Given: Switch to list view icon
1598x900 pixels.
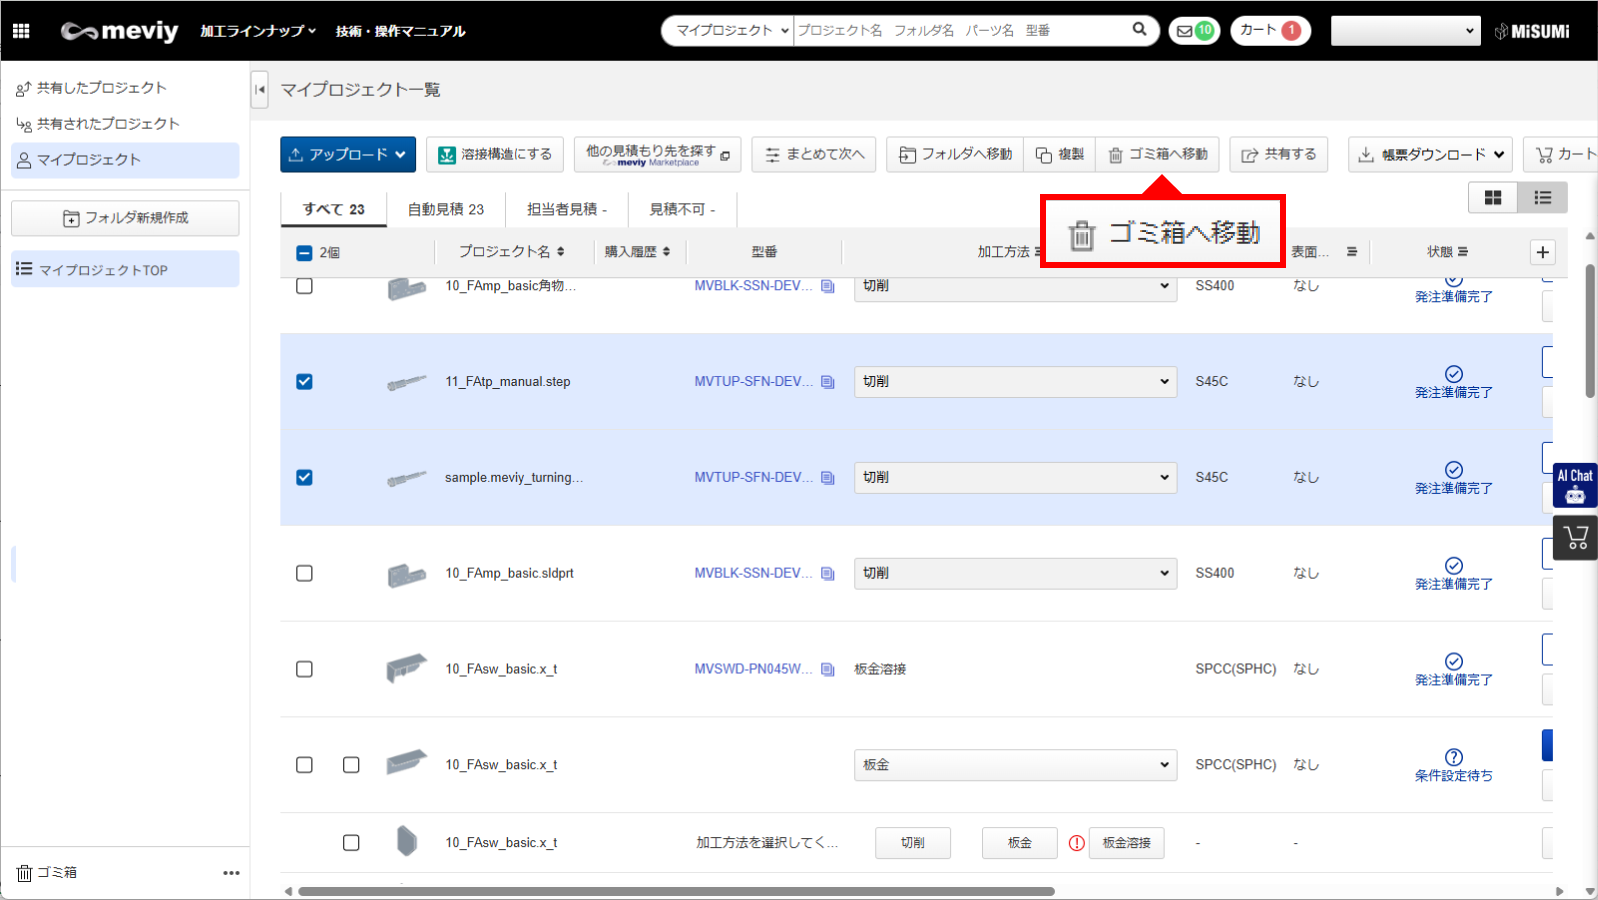Looking at the screenshot, I should tap(1542, 198).
